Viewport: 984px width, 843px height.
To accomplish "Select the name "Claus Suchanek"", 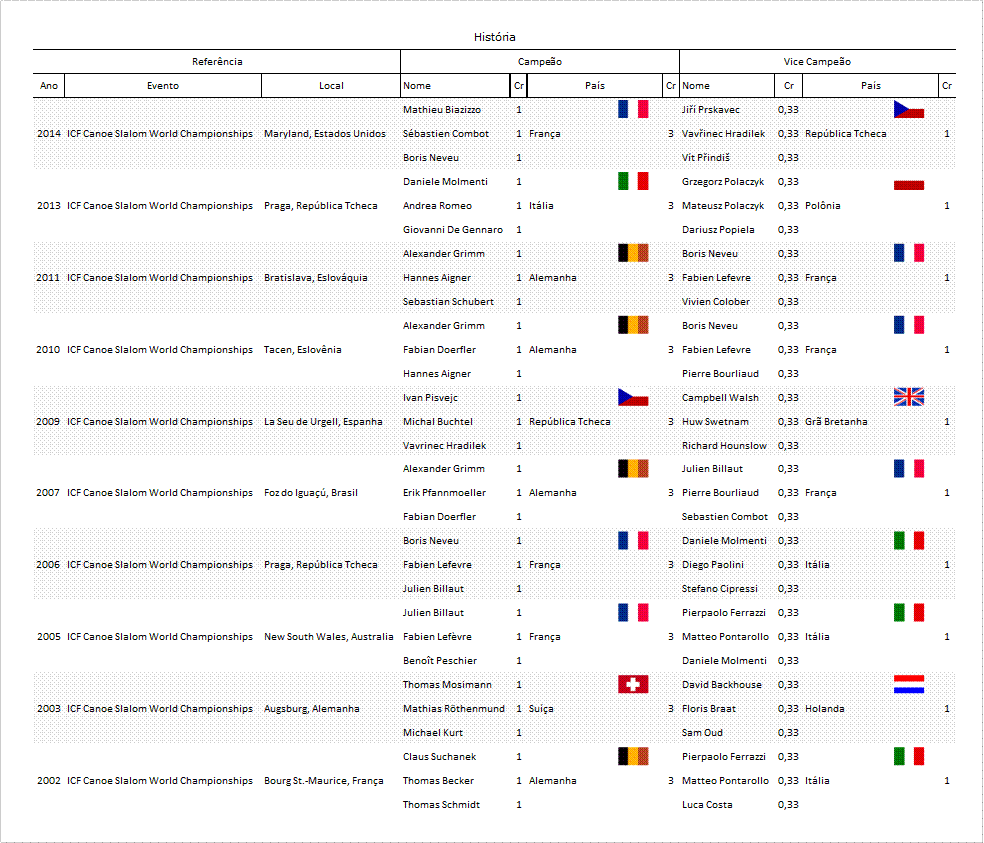I will coord(439,756).
